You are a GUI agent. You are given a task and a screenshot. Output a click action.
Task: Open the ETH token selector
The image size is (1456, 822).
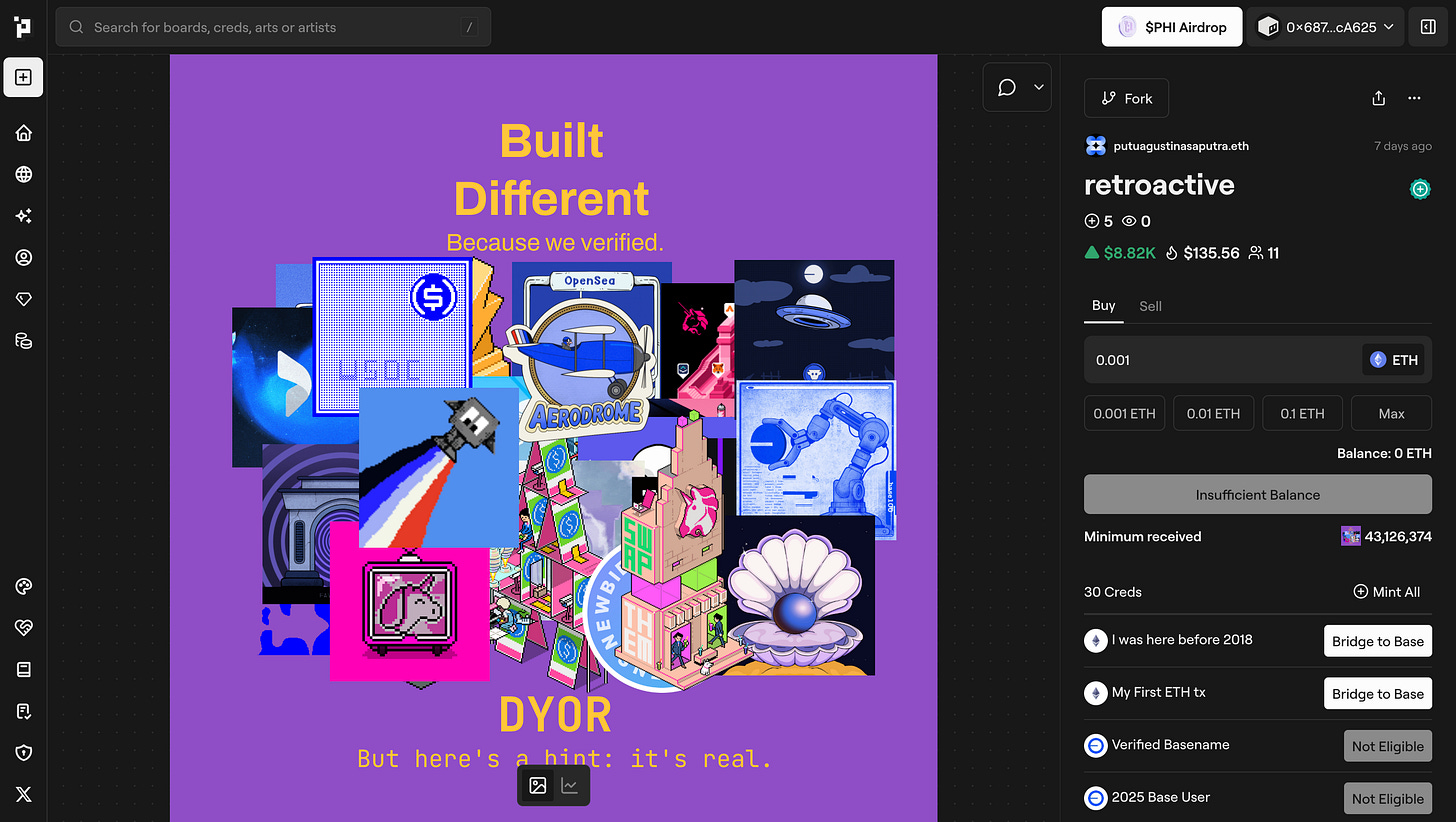(1394, 360)
